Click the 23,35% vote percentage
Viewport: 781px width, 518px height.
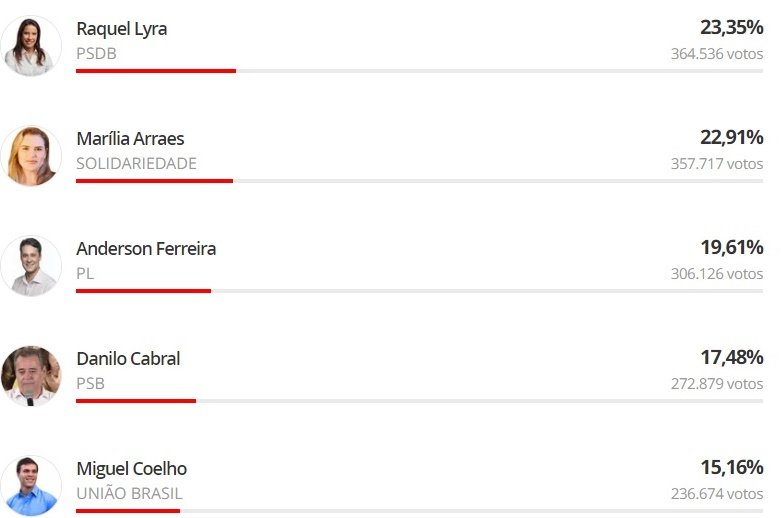pos(732,28)
